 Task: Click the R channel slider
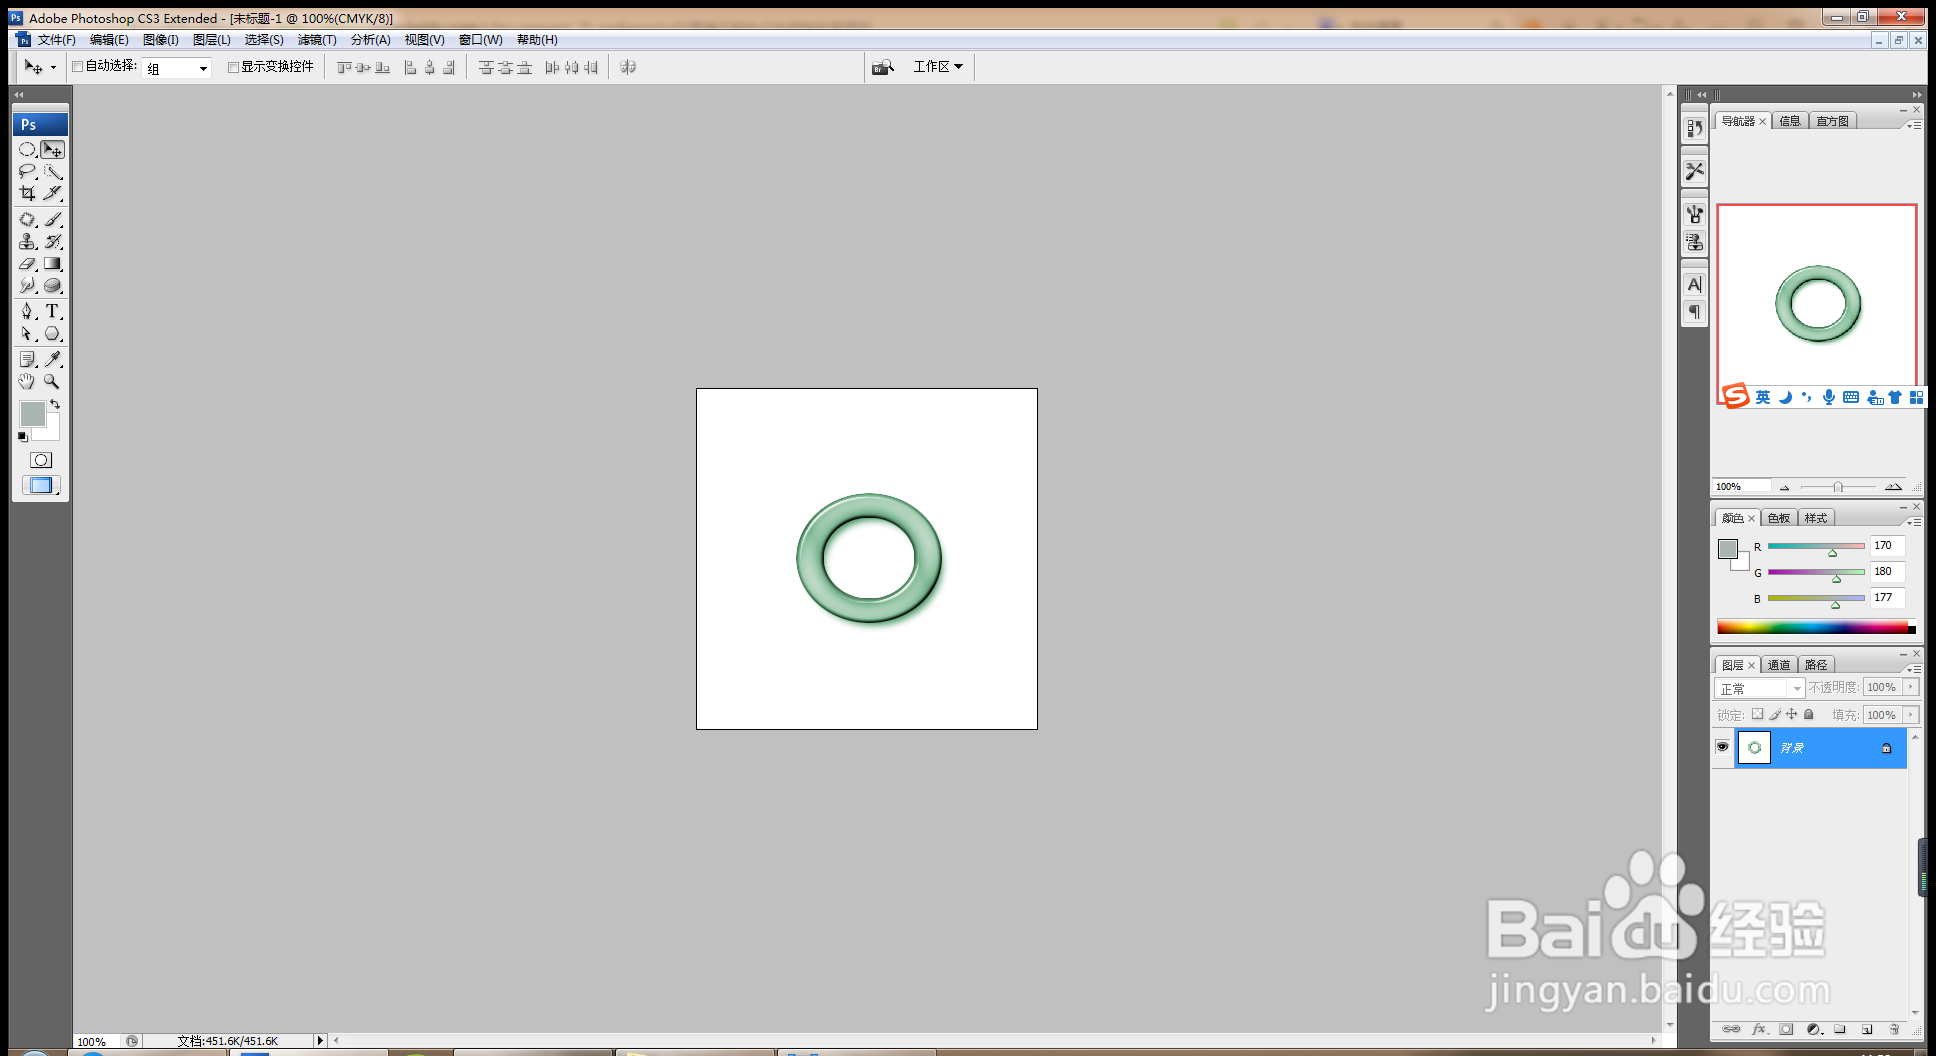[1816, 546]
